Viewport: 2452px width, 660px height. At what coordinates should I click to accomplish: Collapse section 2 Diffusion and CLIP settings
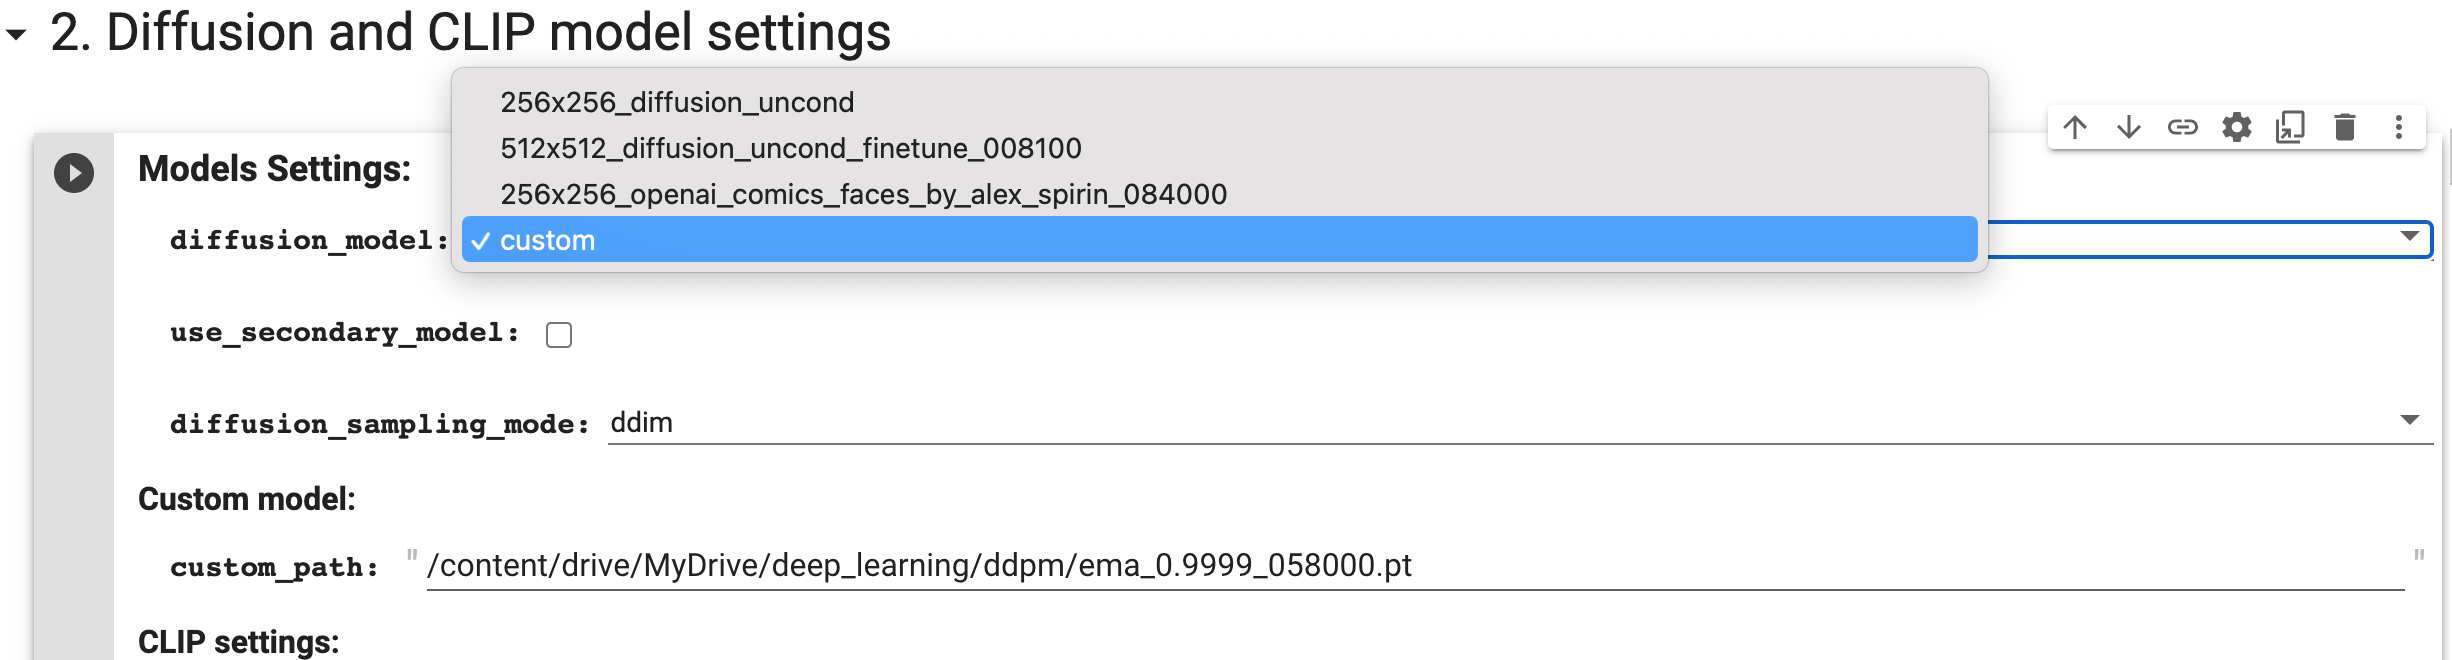(x=16, y=35)
